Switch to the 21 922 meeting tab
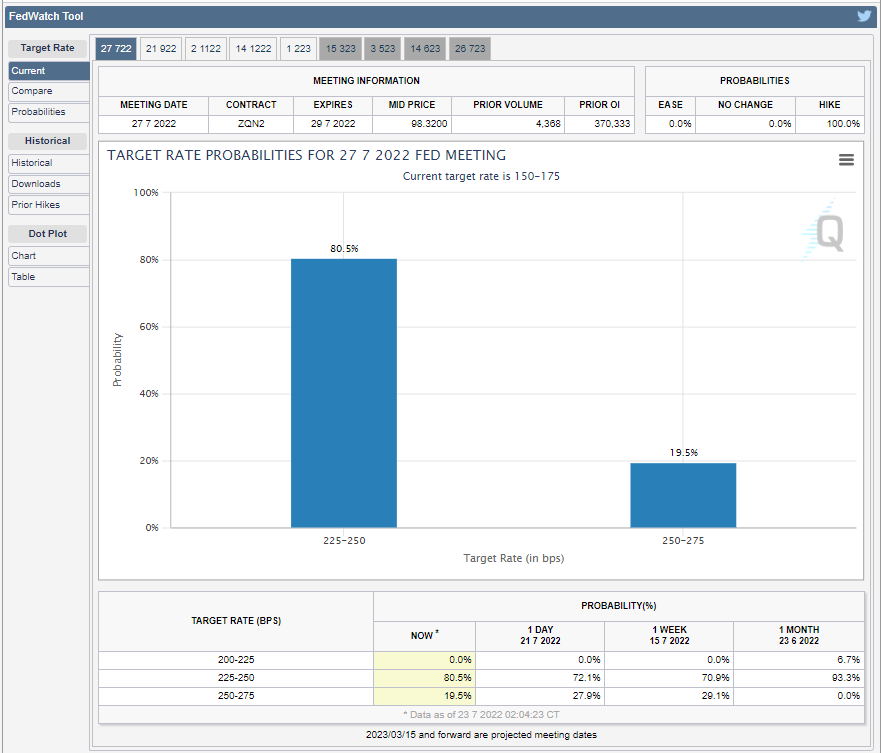The image size is (881, 753). 160,48
